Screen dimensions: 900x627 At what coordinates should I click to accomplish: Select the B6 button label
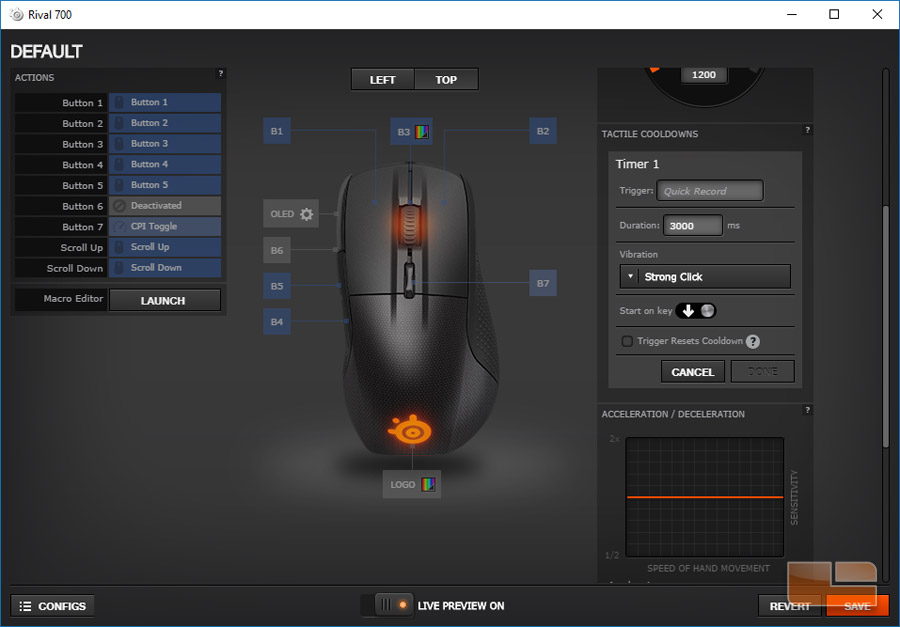(x=277, y=250)
